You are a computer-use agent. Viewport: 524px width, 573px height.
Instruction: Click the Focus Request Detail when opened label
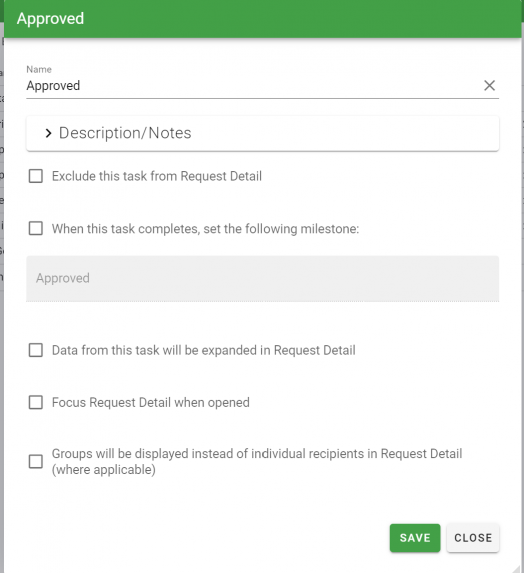(x=151, y=402)
